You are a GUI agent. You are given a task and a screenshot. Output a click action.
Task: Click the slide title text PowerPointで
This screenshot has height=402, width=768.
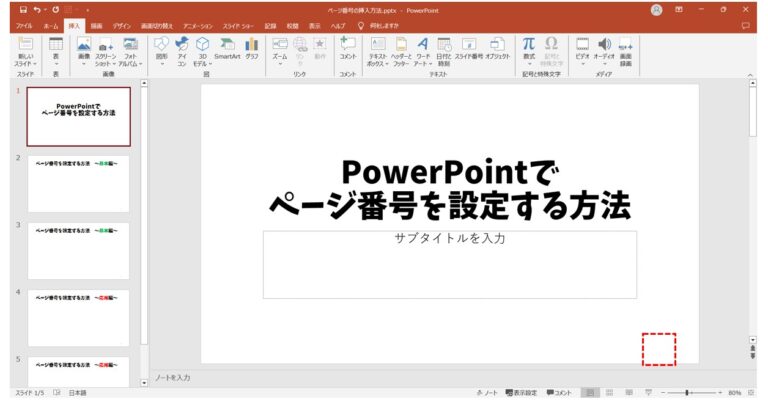(450, 172)
